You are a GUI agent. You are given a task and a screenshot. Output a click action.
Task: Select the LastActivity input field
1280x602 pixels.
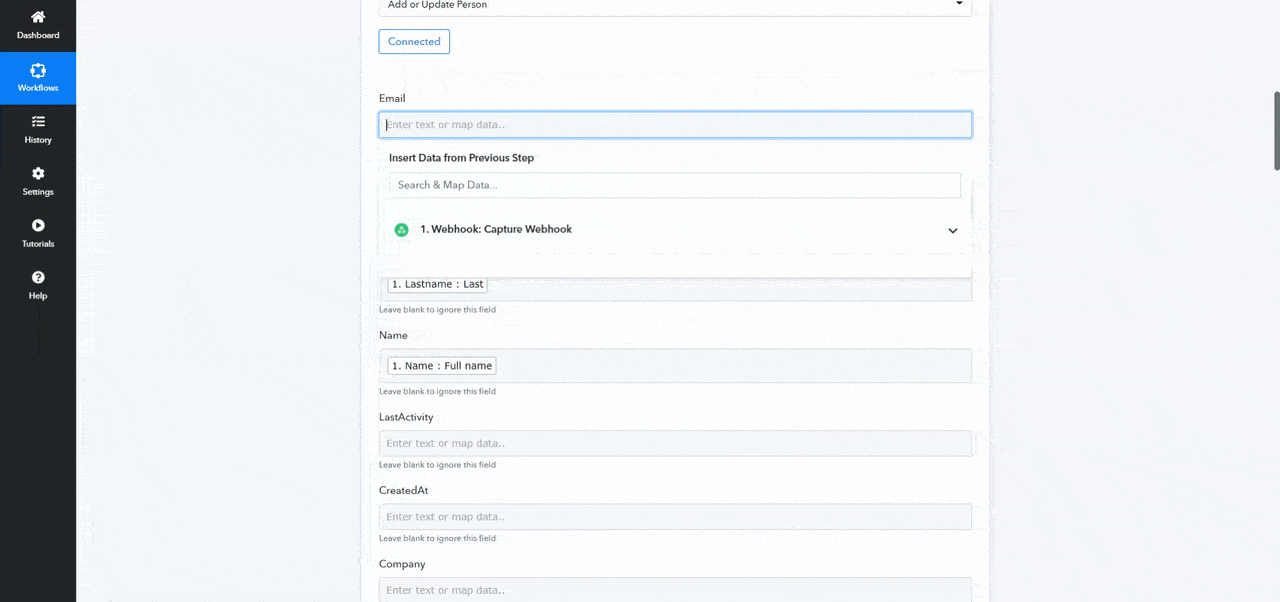[x=675, y=443]
